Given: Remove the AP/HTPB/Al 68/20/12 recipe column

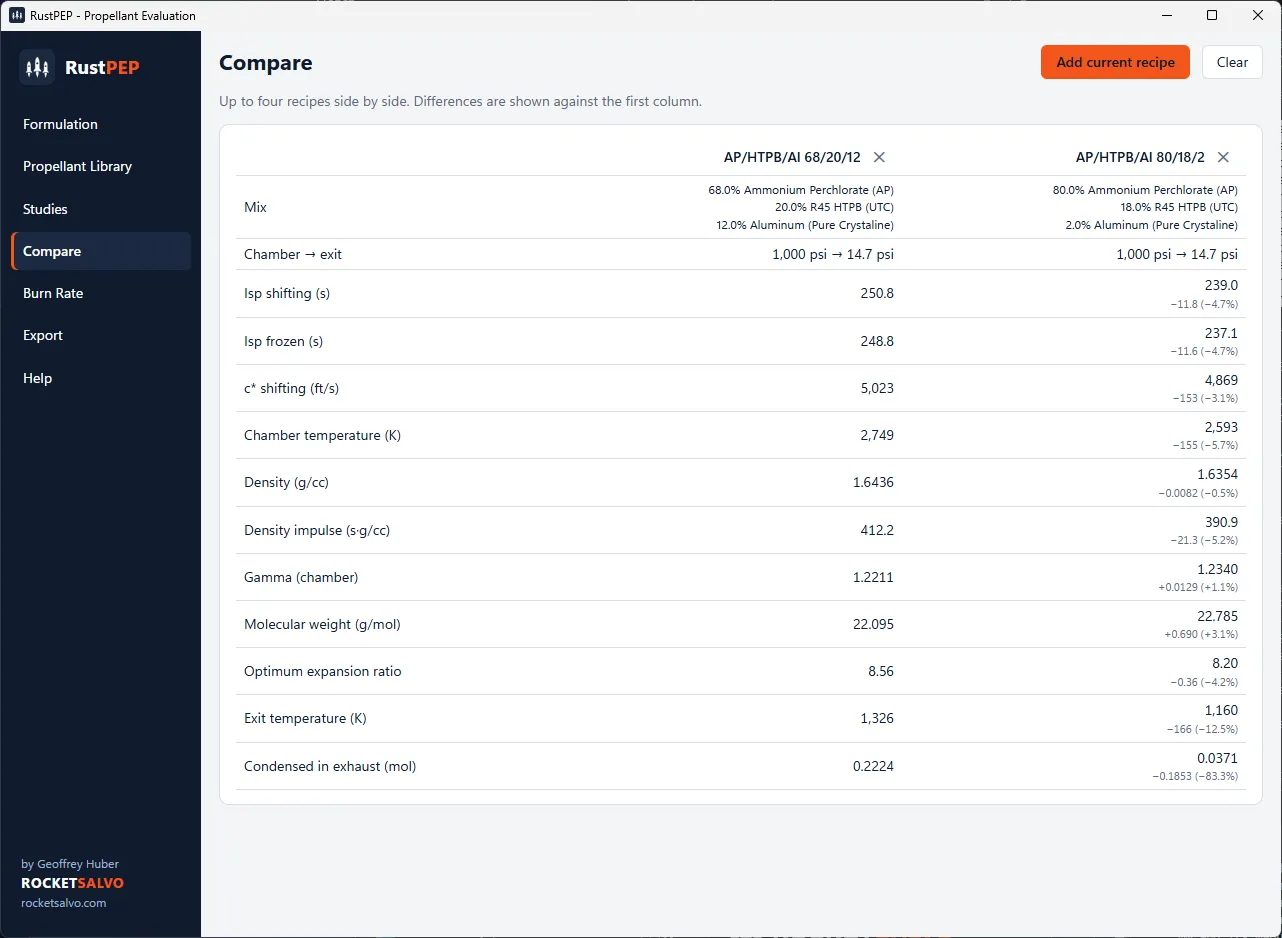Looking at the screenshot, I should tap(879, 157).
